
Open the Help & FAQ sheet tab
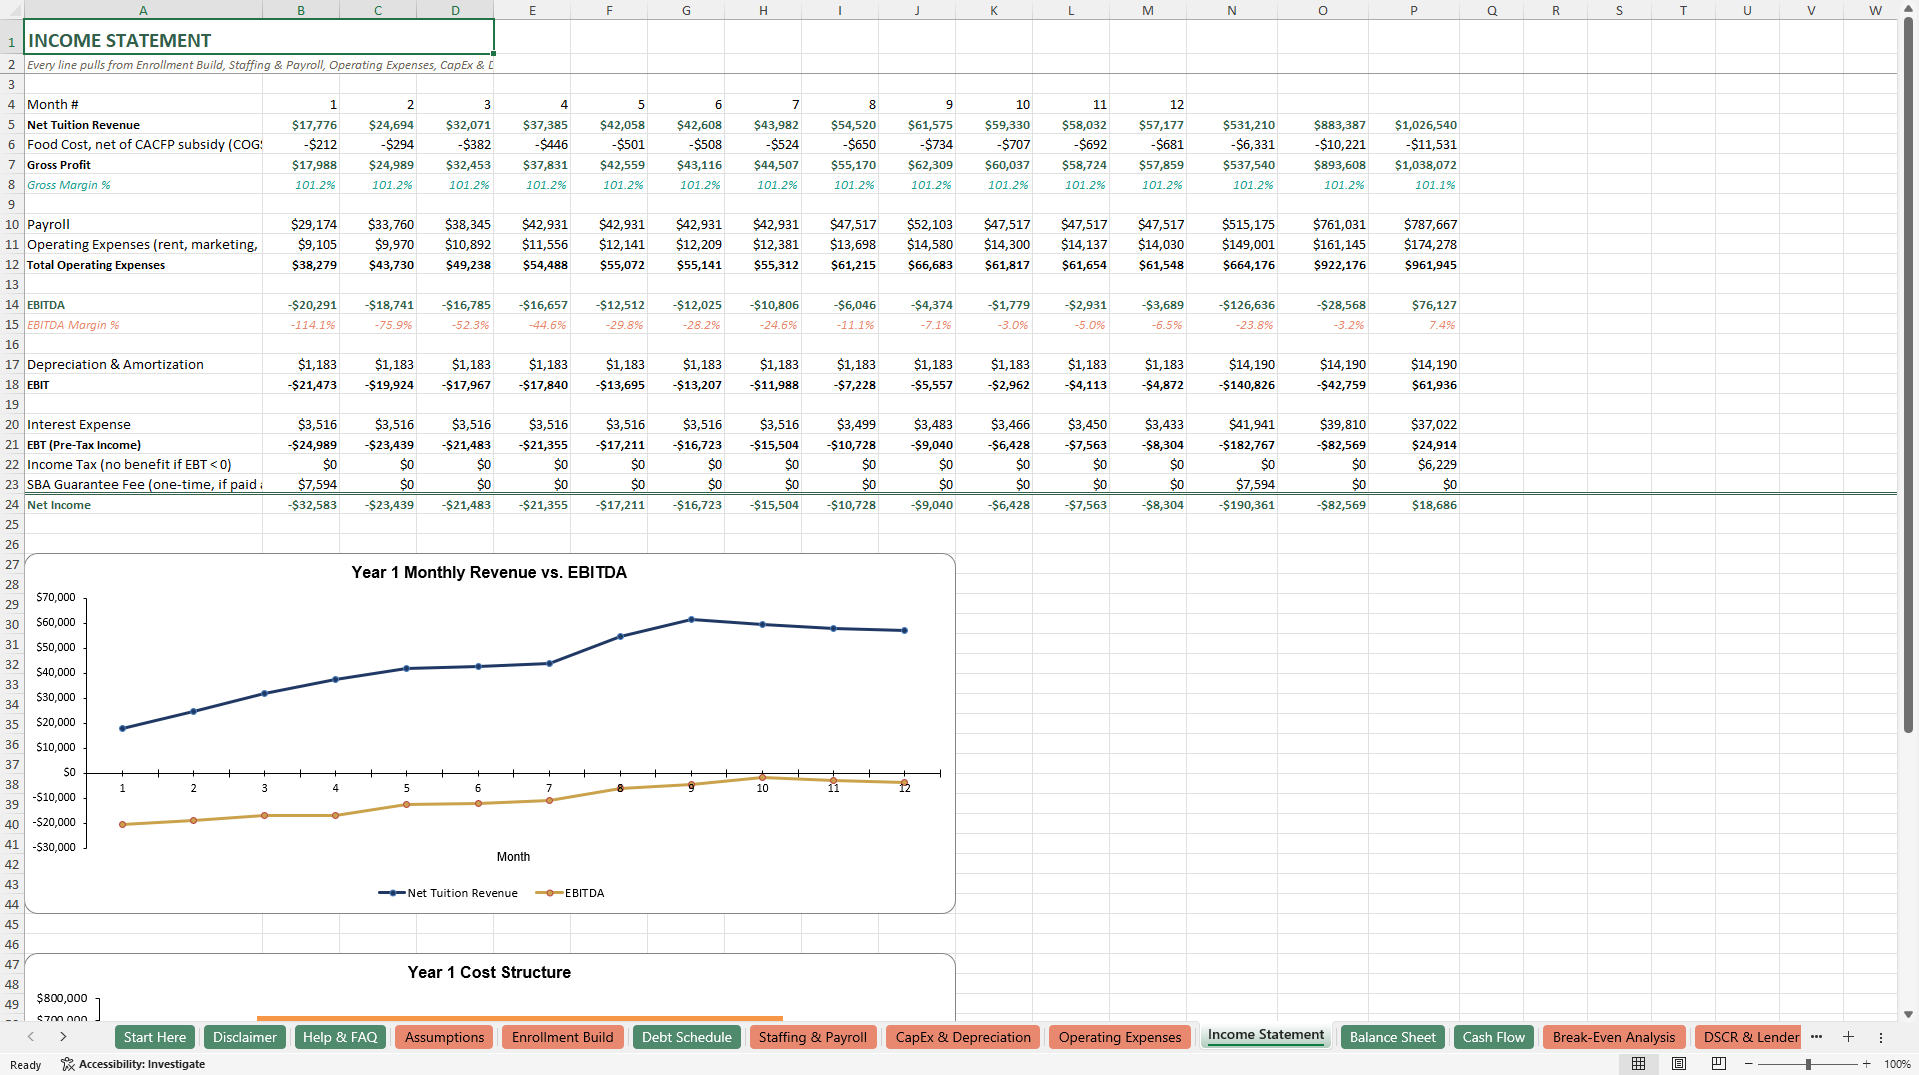340,1037
